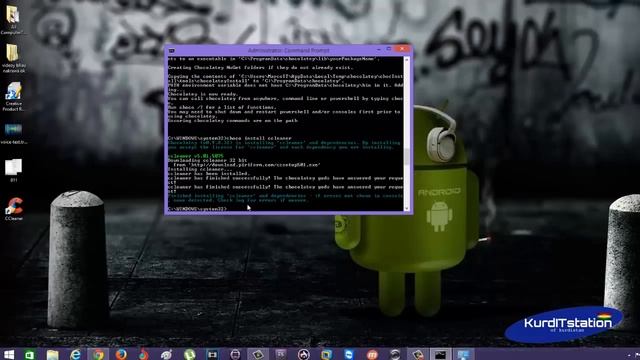Launch the green tile app in taskbar
The height and width of the screenshot is (360, 640).
(x=29, y=354)
